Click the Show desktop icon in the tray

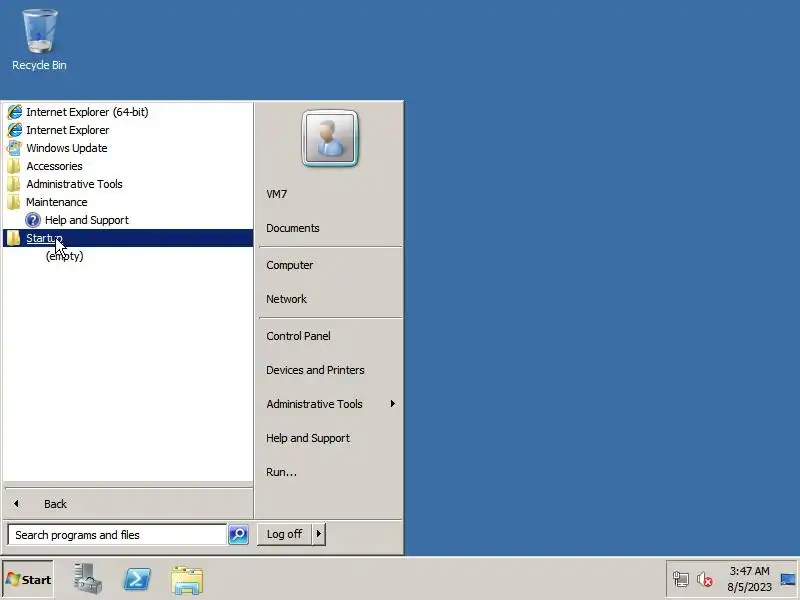point(788,579)
